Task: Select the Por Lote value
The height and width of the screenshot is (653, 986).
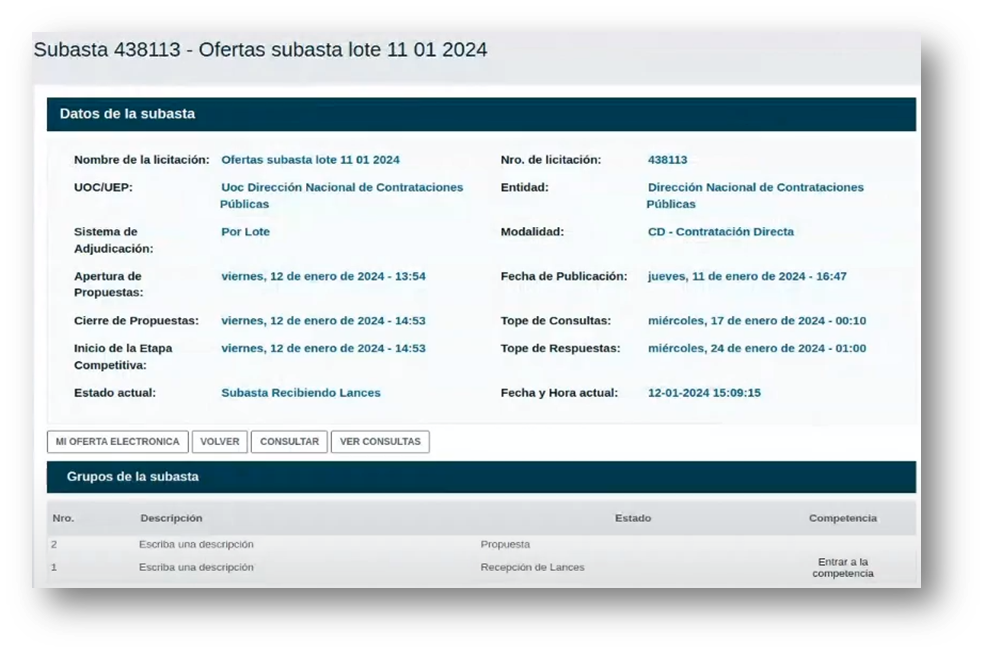Action: [x=245, y=232]
